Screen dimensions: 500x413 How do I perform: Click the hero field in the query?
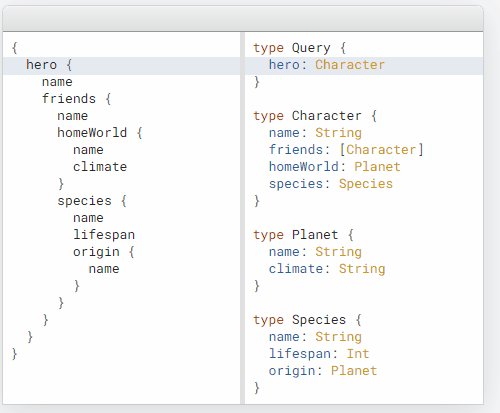(42, 65)
